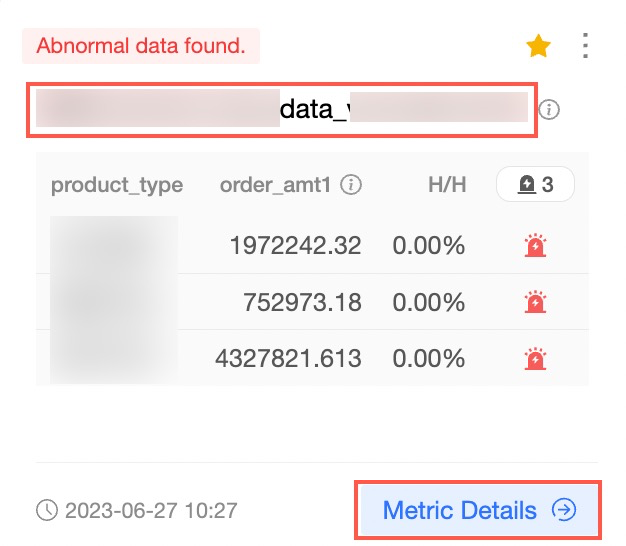
Task: Select the 4327821.613 order amount cell
Action: point(288,358)
